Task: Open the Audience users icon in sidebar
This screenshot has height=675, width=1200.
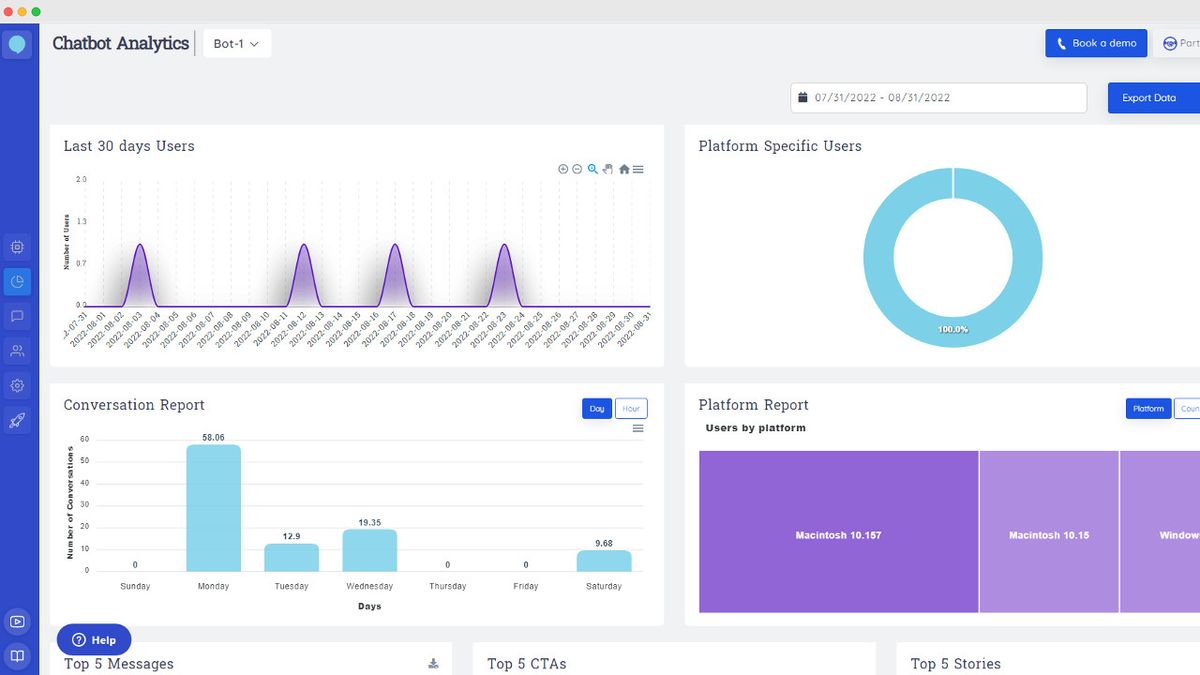Action: [17, 350]
